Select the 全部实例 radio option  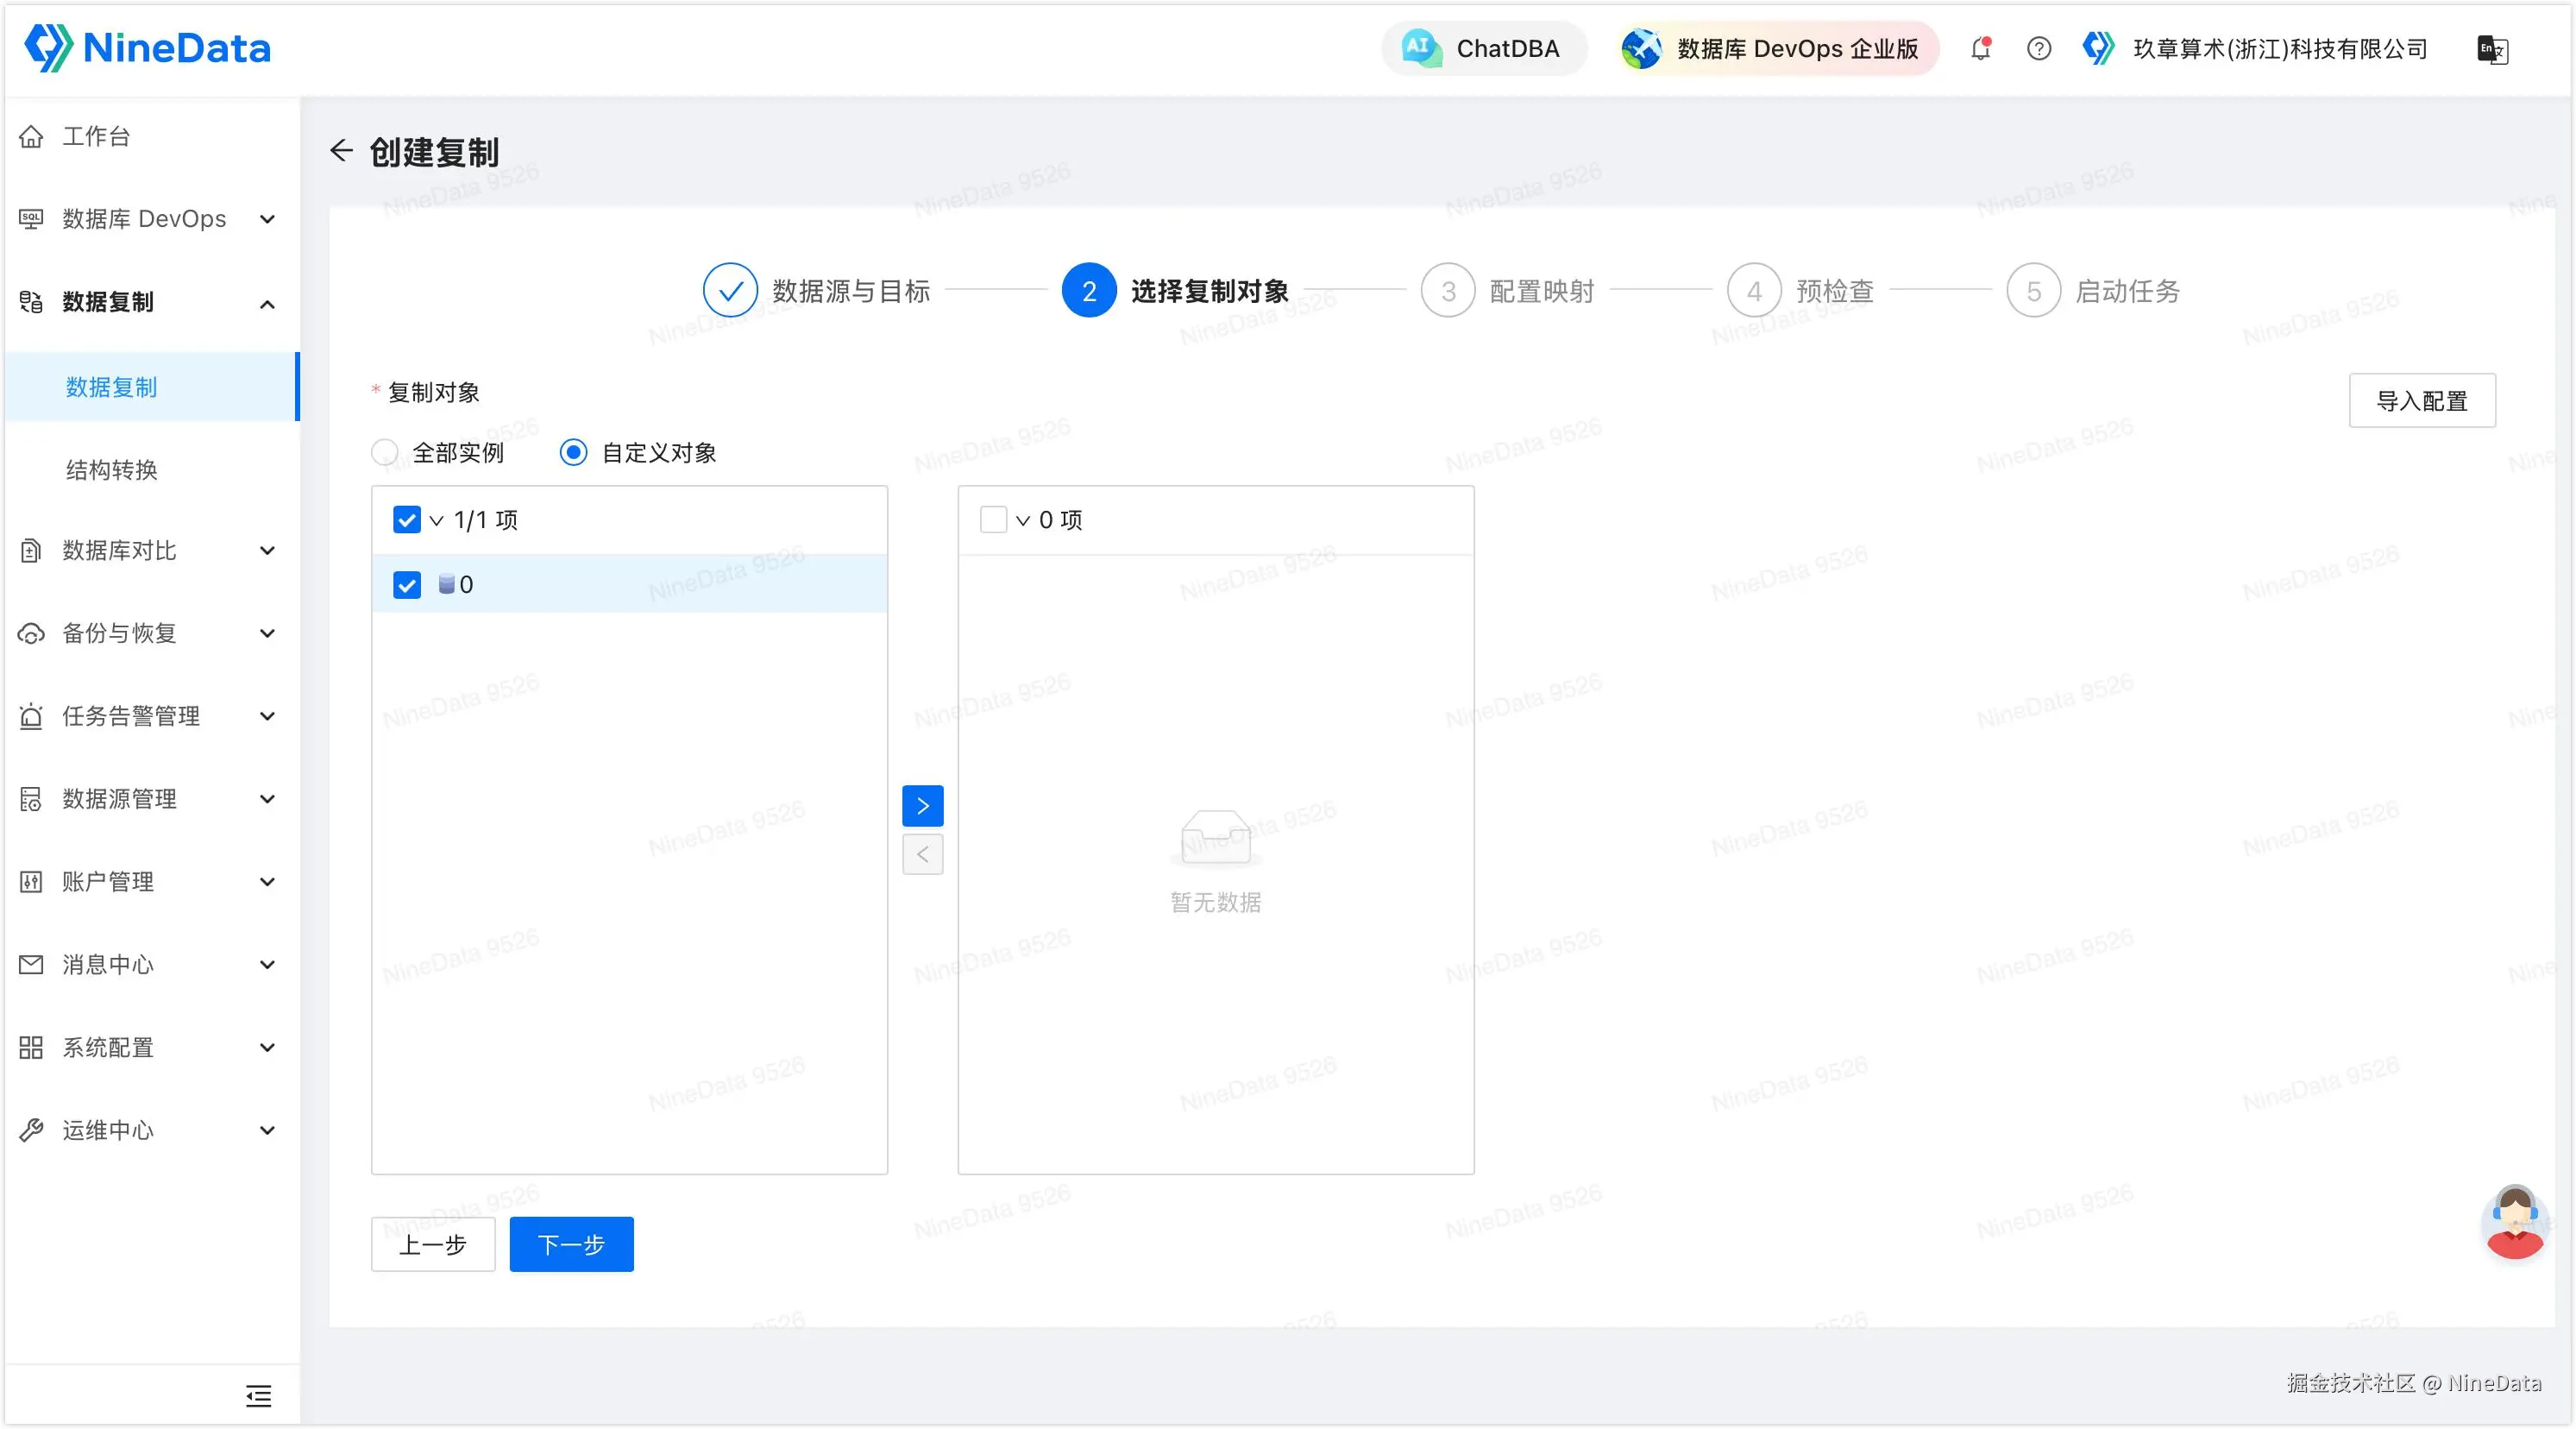(385, 453)
